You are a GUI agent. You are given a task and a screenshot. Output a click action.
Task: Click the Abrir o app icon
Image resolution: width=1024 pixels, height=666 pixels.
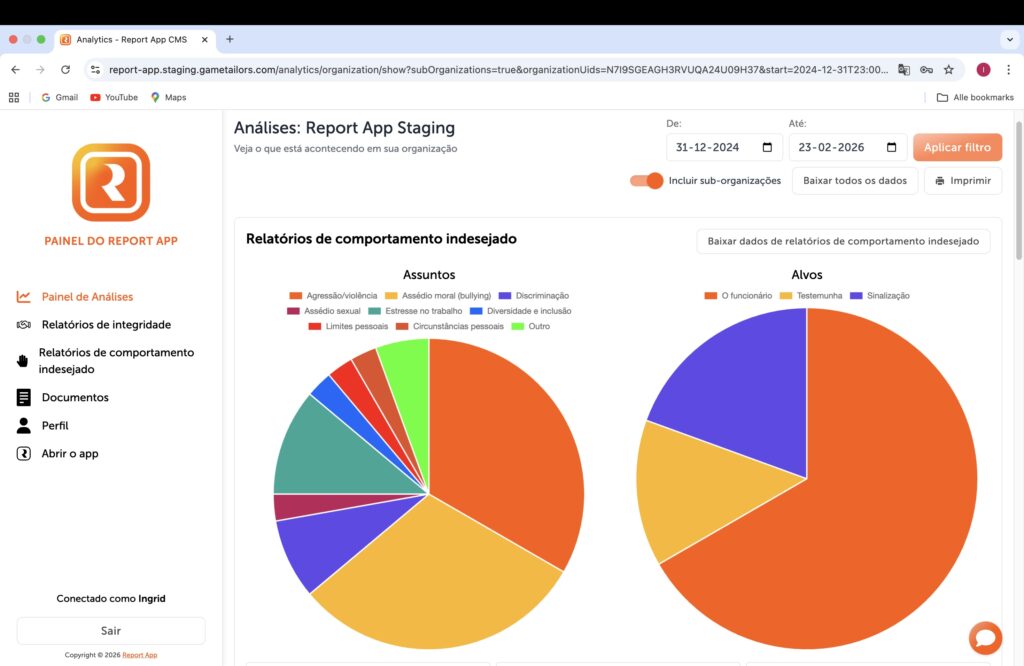click(x=24, y=453)
